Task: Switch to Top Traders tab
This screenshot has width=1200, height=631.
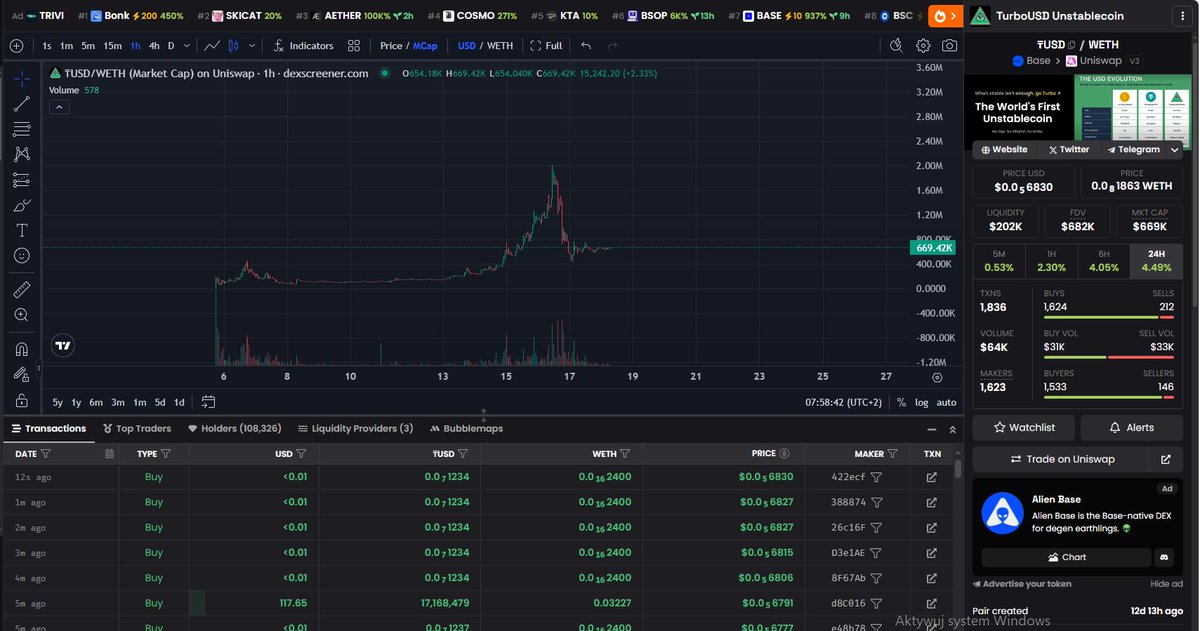Action: 137,428
